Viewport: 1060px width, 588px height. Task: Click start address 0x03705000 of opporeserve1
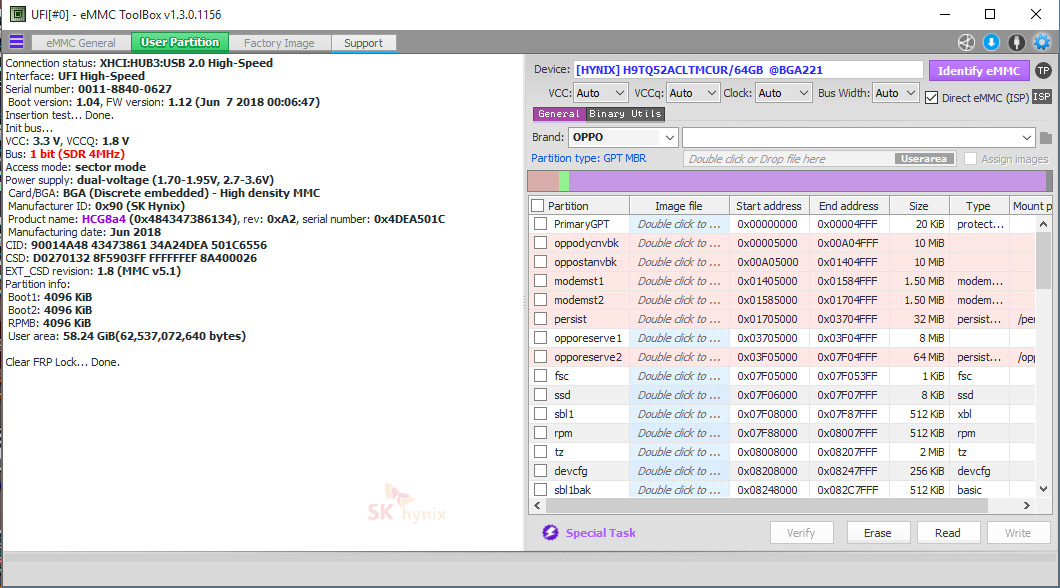[x=767, y=338]
